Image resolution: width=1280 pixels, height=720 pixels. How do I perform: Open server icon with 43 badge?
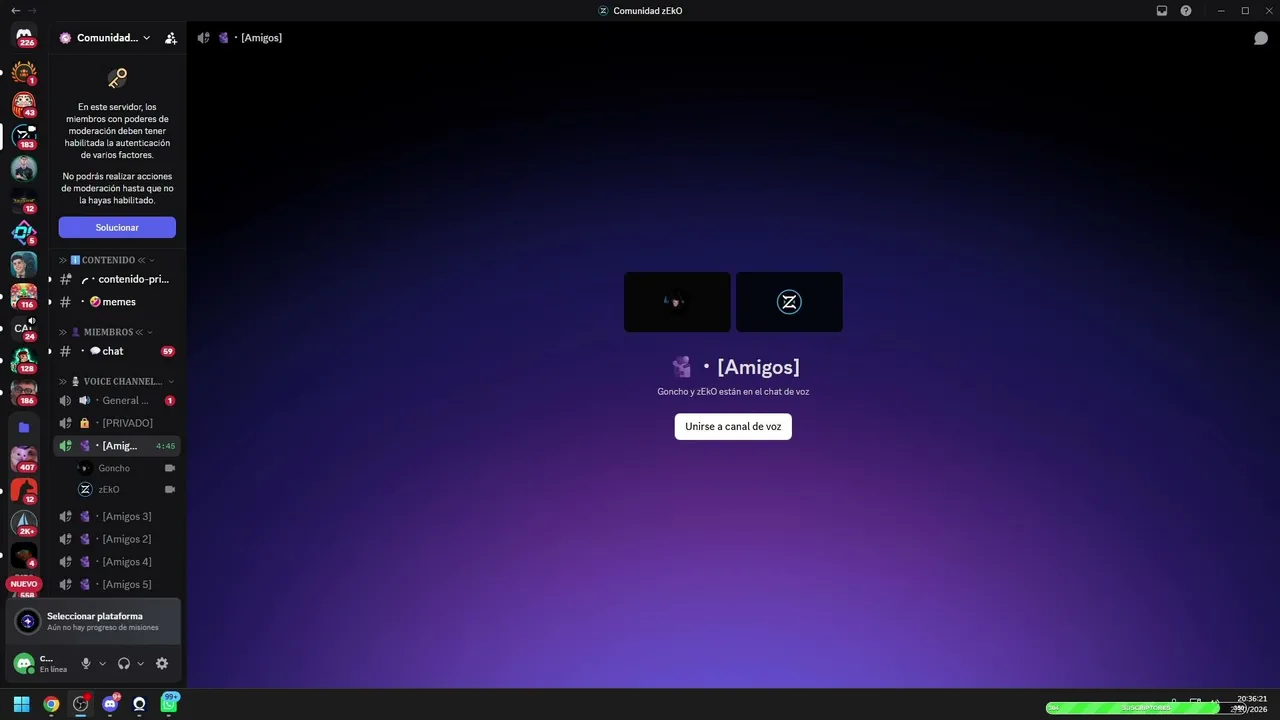pyautogui.click(x=24, y=104)
